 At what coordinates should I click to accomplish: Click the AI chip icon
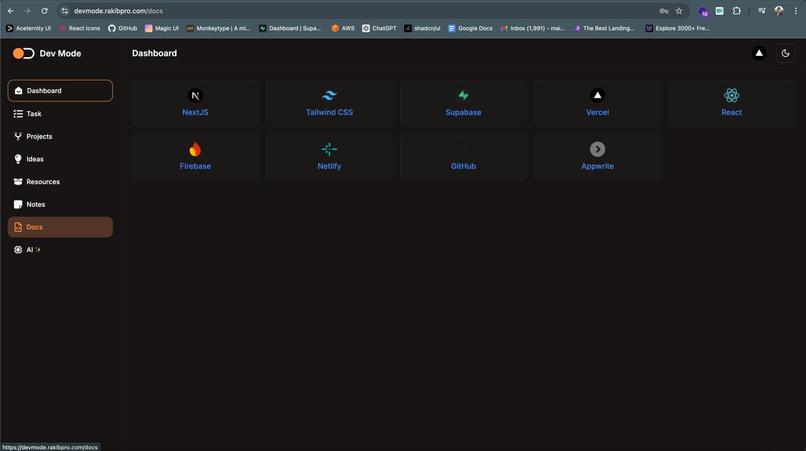pyautogui.click(x=18, y=249)
